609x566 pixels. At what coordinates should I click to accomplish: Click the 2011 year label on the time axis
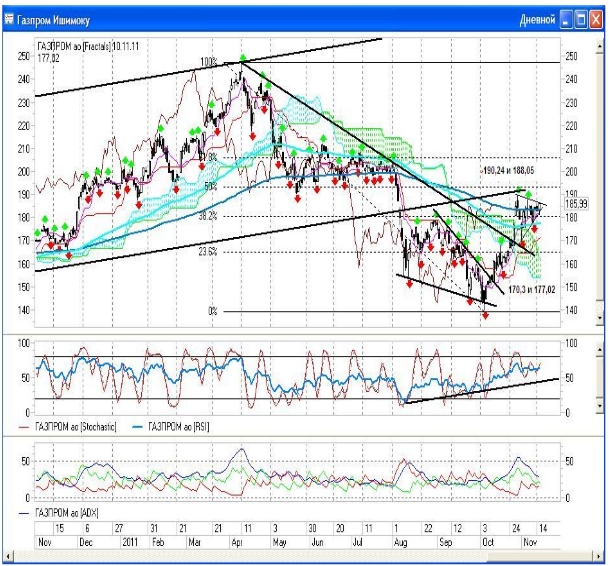click(130, 542)
